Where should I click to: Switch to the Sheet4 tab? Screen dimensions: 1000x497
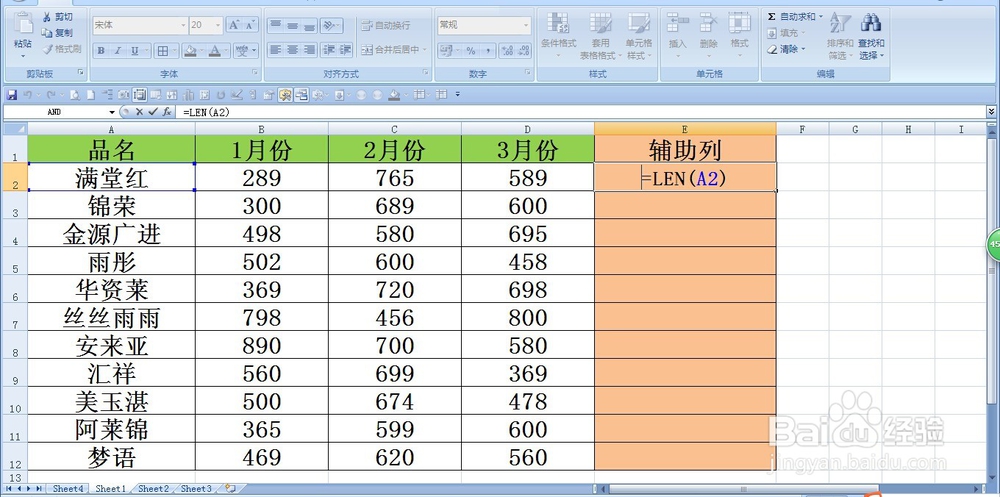coord(68,489)
